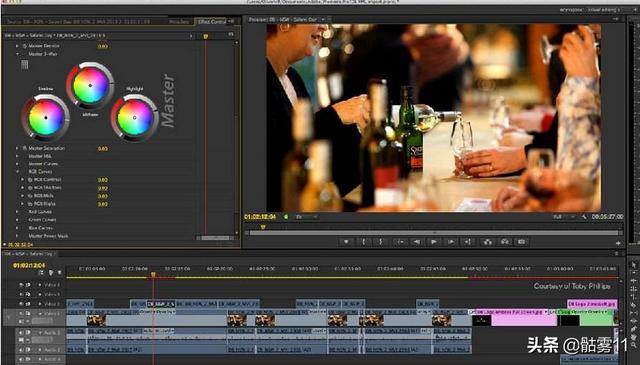Toggle the RGB Contrast stopwatch

coord(30,180)
